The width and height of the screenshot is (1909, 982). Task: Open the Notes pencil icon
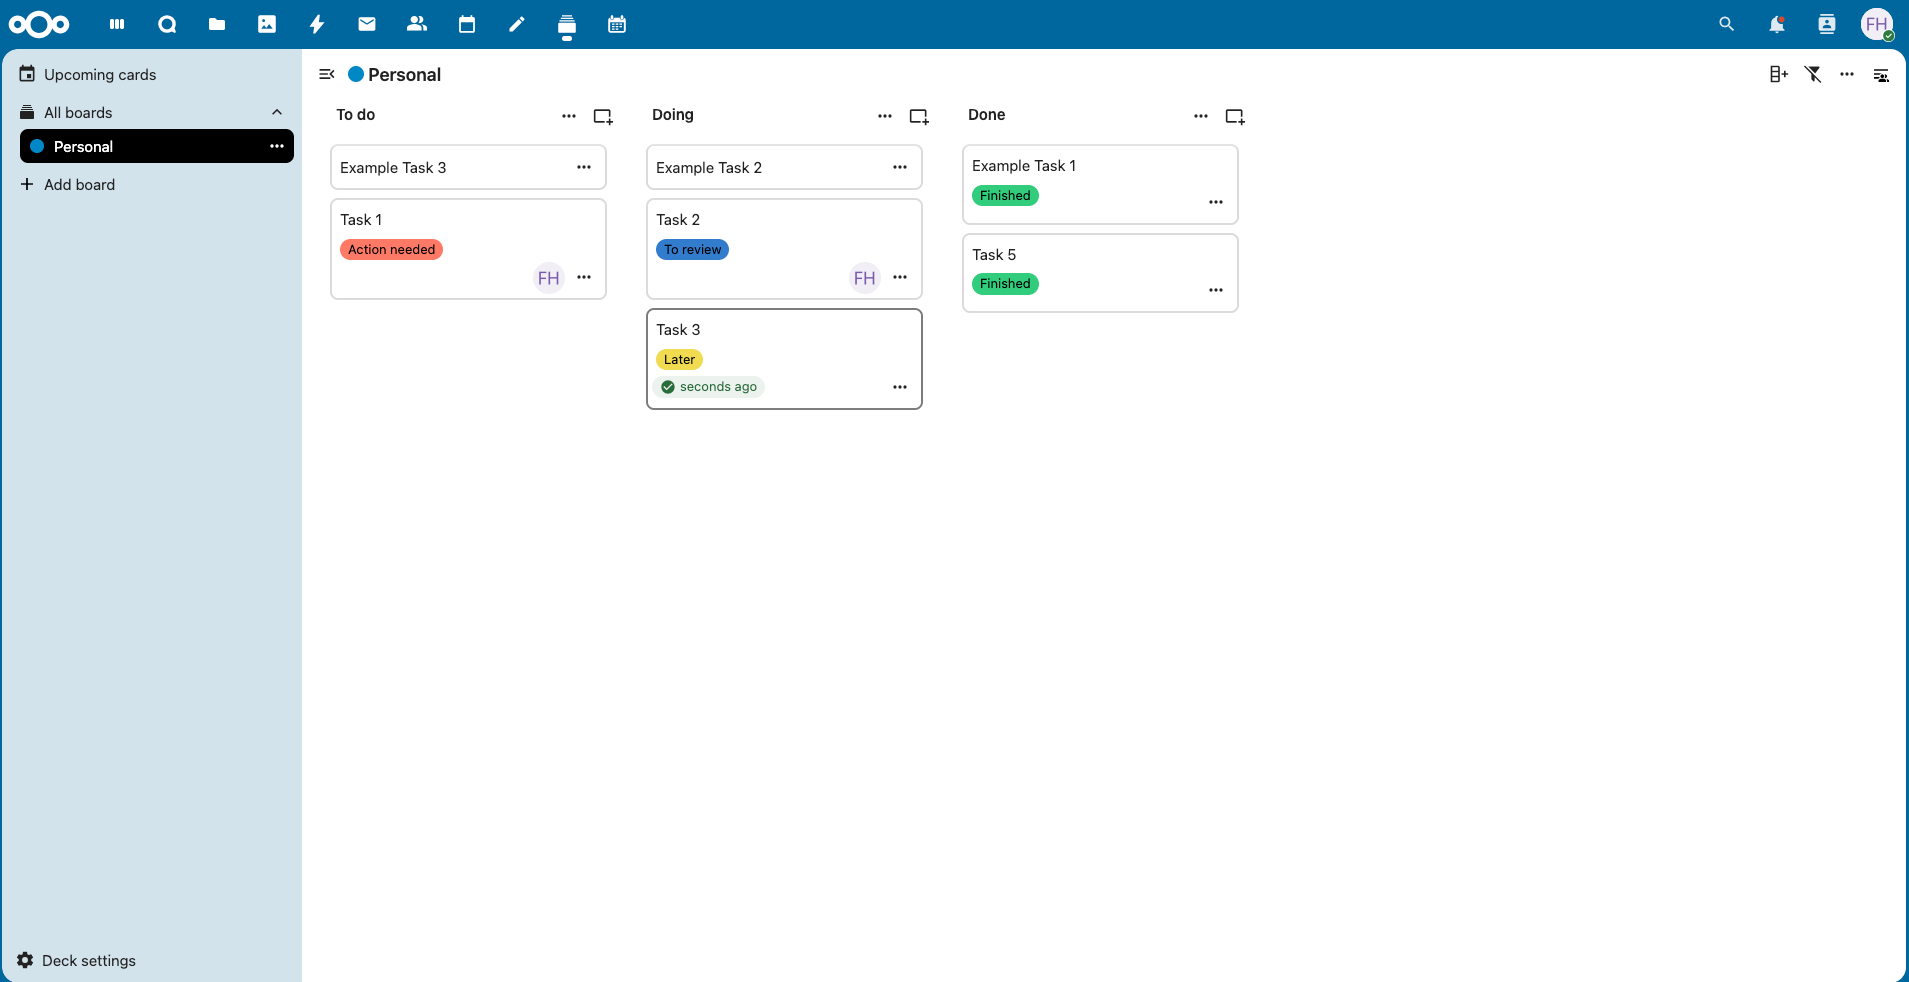click(x=517, y=24)
